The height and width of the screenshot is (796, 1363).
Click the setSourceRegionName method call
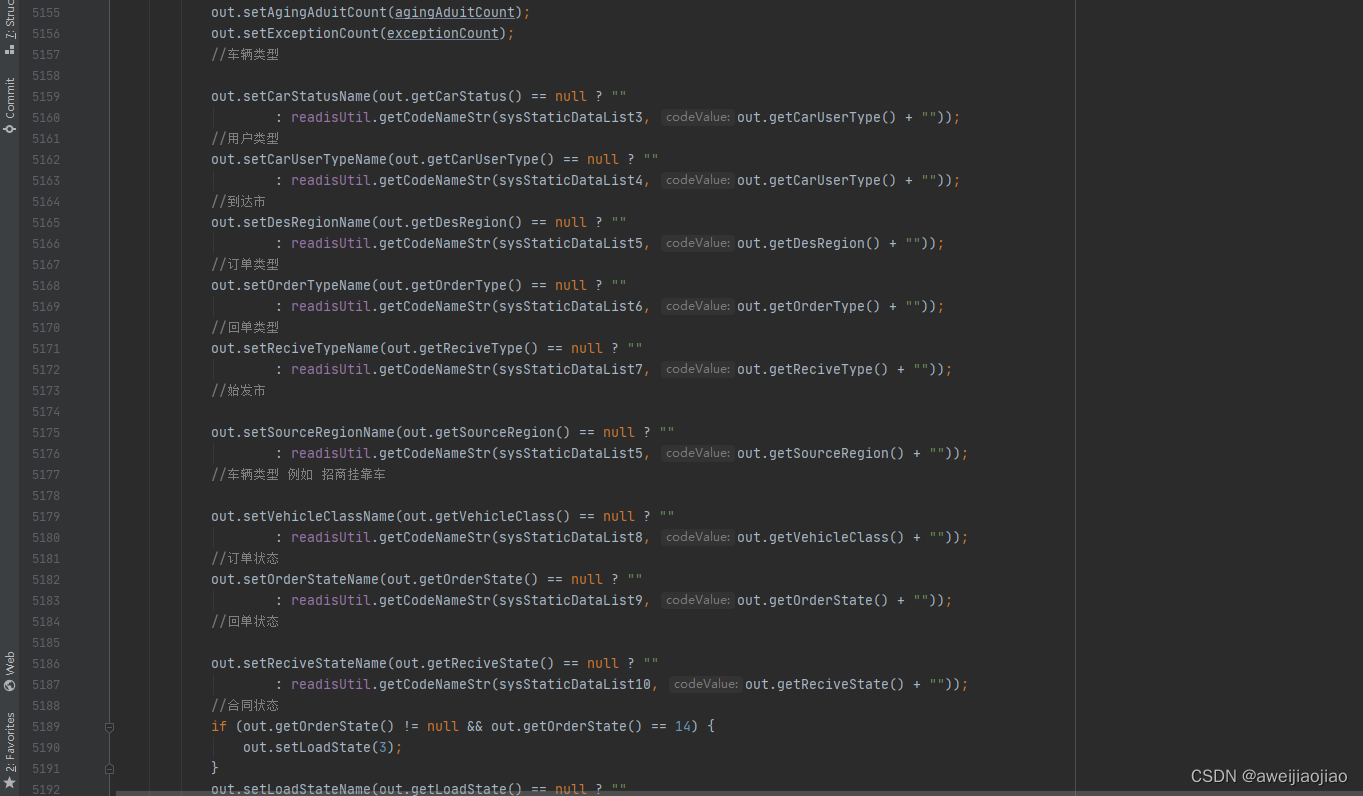(x=319, y=433)
